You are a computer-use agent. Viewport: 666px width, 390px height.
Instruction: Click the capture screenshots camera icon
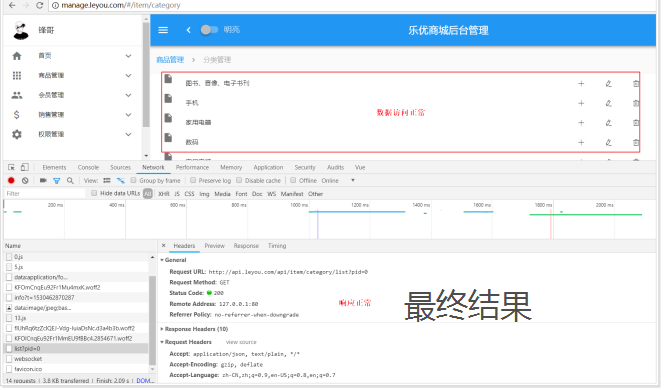click(43, 181)
